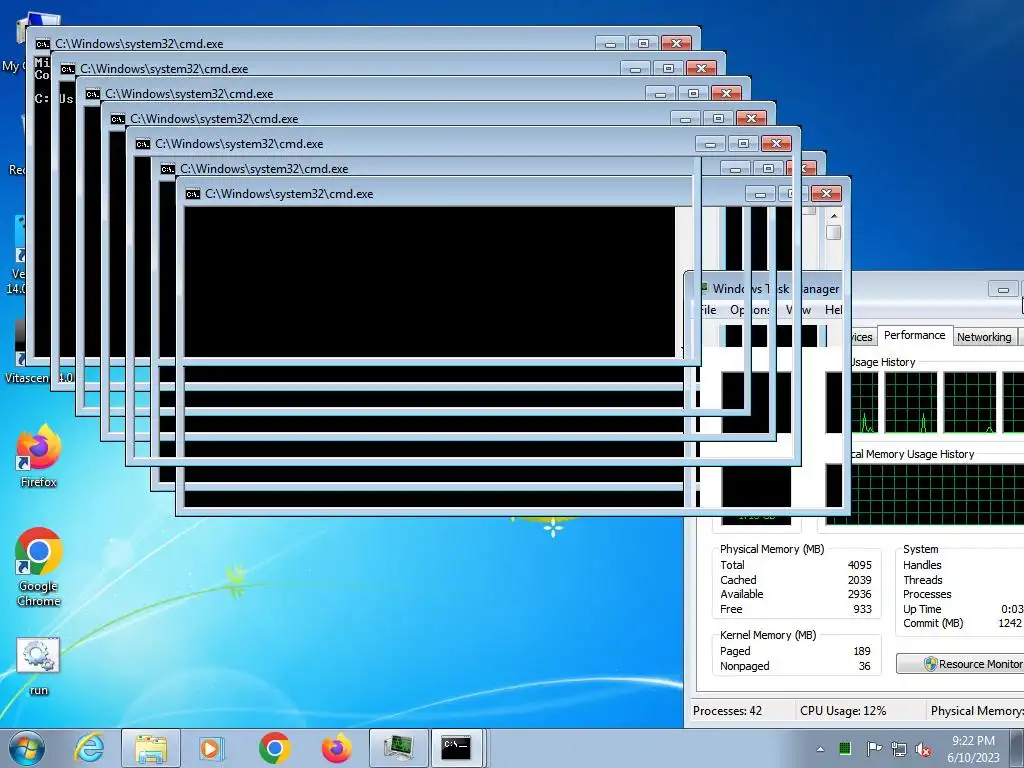Viewport: 1024px width, 768px height.
Task: Click the Windows Task Manager title icon
Action: [x=704, y=288]
